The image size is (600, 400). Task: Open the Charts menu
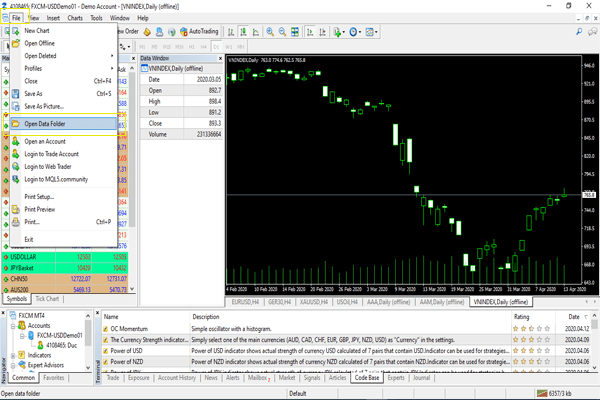(75, 18)
